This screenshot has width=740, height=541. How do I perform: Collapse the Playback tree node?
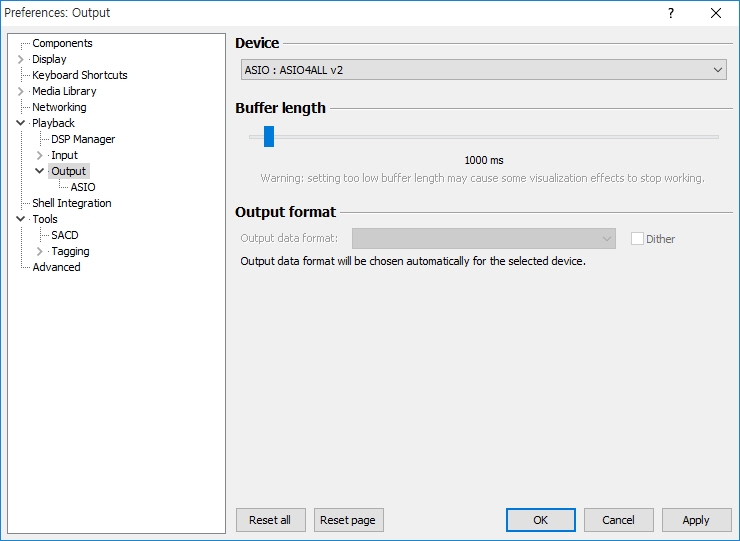(20, 123)
